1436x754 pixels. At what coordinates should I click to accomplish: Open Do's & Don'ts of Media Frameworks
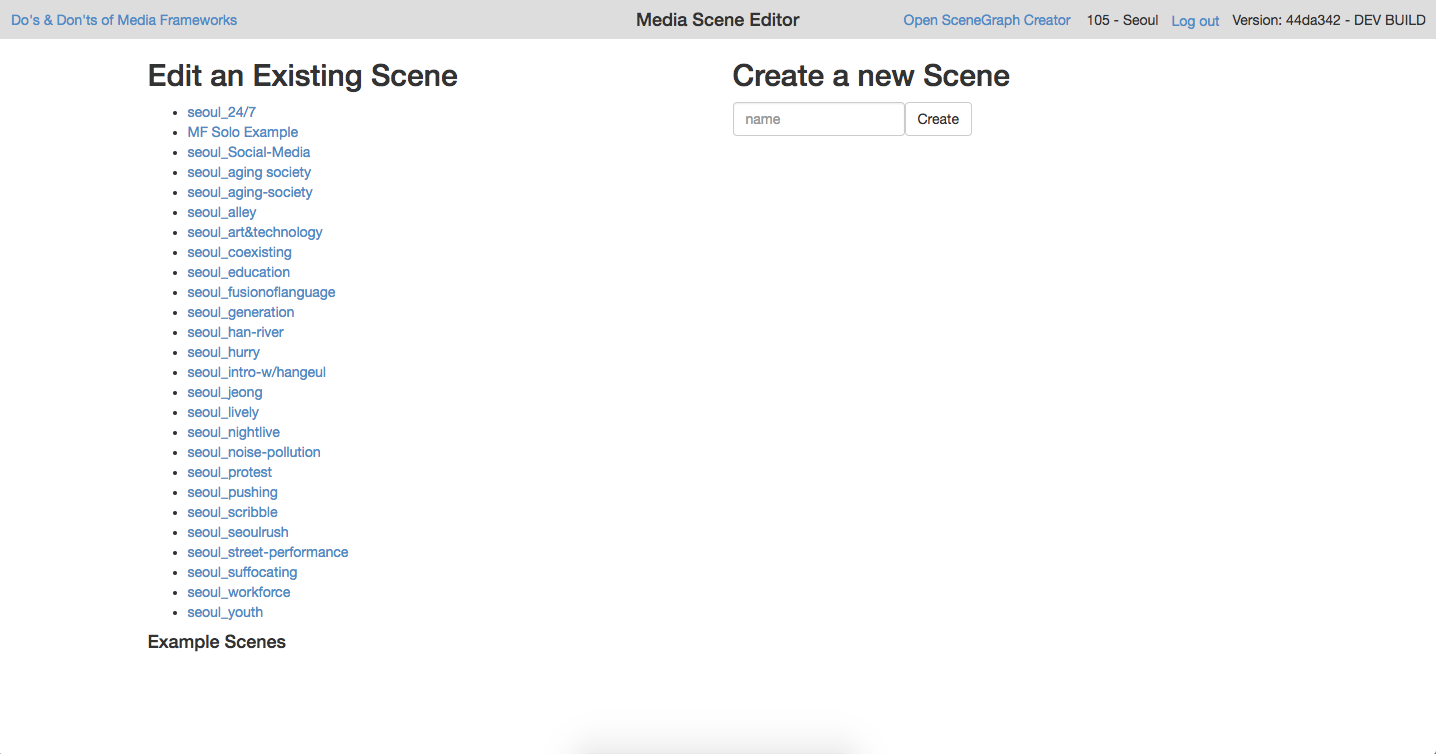coord(124,20)
